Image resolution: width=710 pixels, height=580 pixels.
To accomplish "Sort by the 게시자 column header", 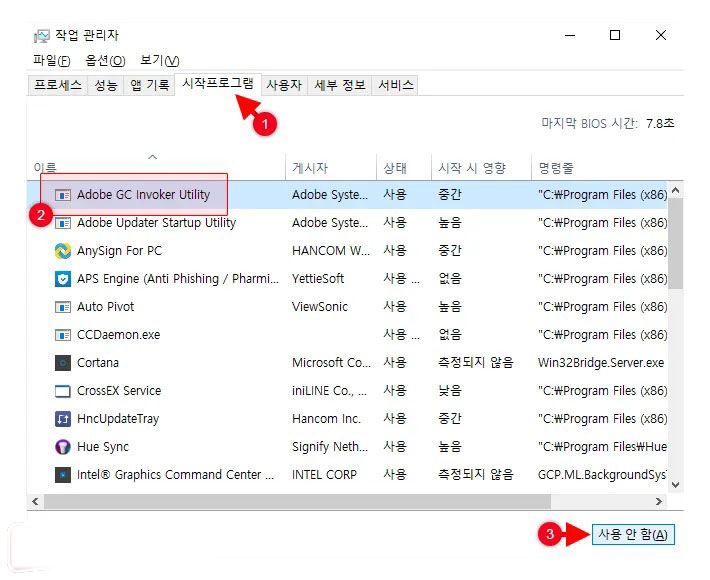I will pyautogui.click(x=331, y=167).
